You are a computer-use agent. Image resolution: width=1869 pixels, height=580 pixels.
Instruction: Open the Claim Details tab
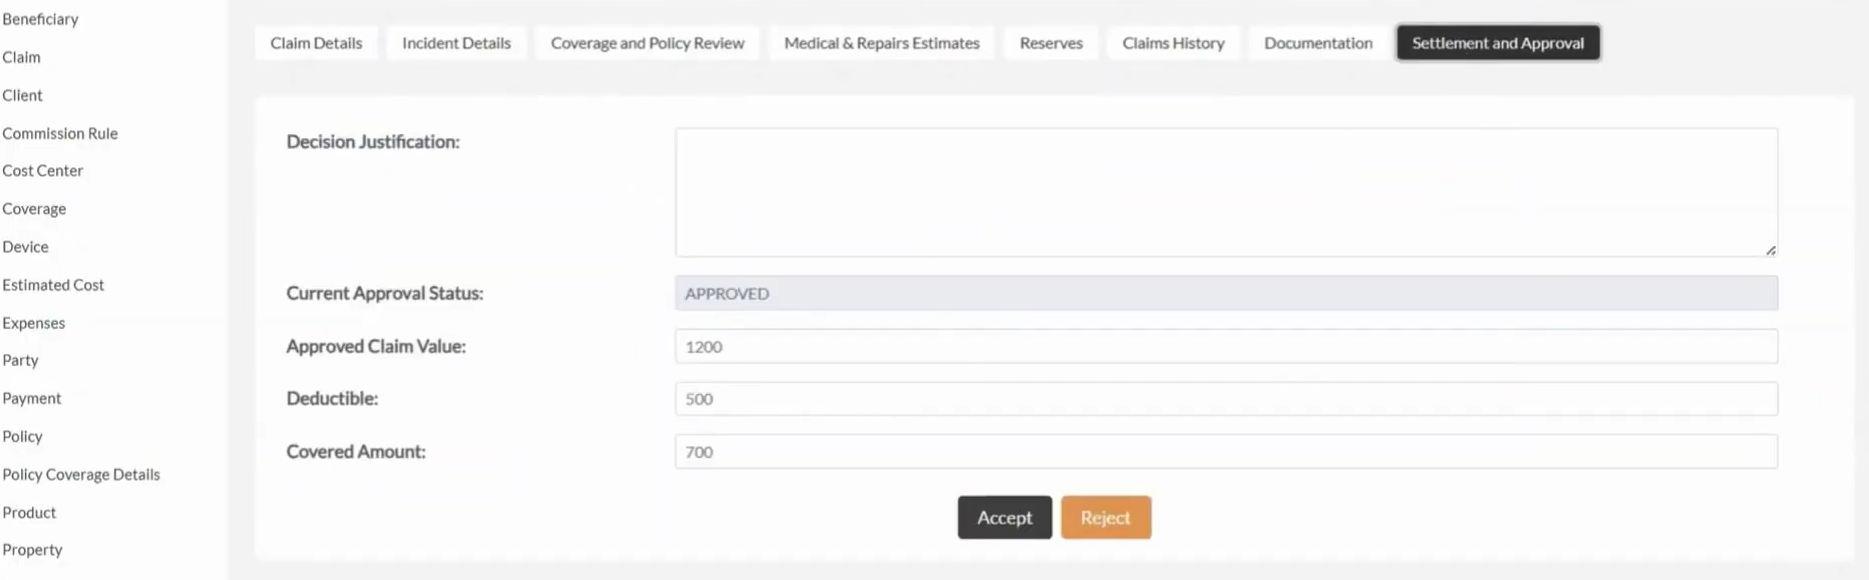pyautogui.click(x=316, y=43)
